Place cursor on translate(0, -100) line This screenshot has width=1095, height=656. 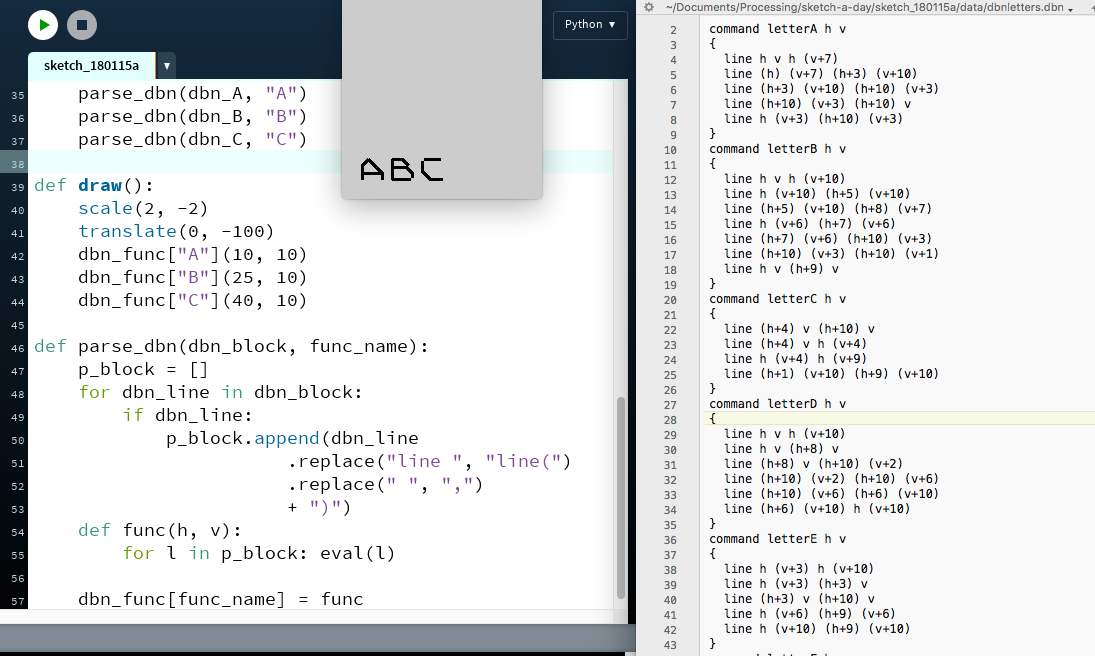(175, 231)
